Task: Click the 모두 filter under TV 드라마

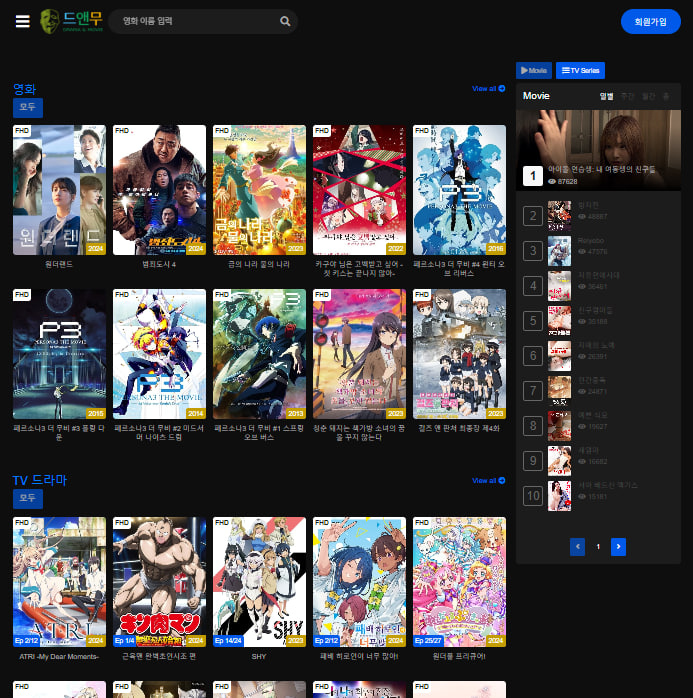Action: (28, 499)
